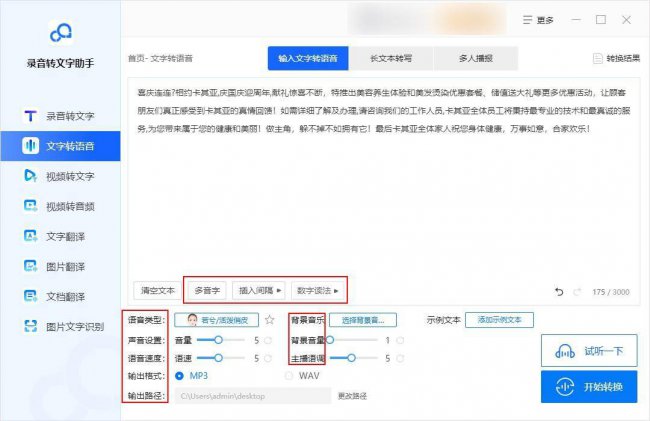The height and width of the screenshot is (421, 650).
Task: Maximize the window
Action: [601, 19]
